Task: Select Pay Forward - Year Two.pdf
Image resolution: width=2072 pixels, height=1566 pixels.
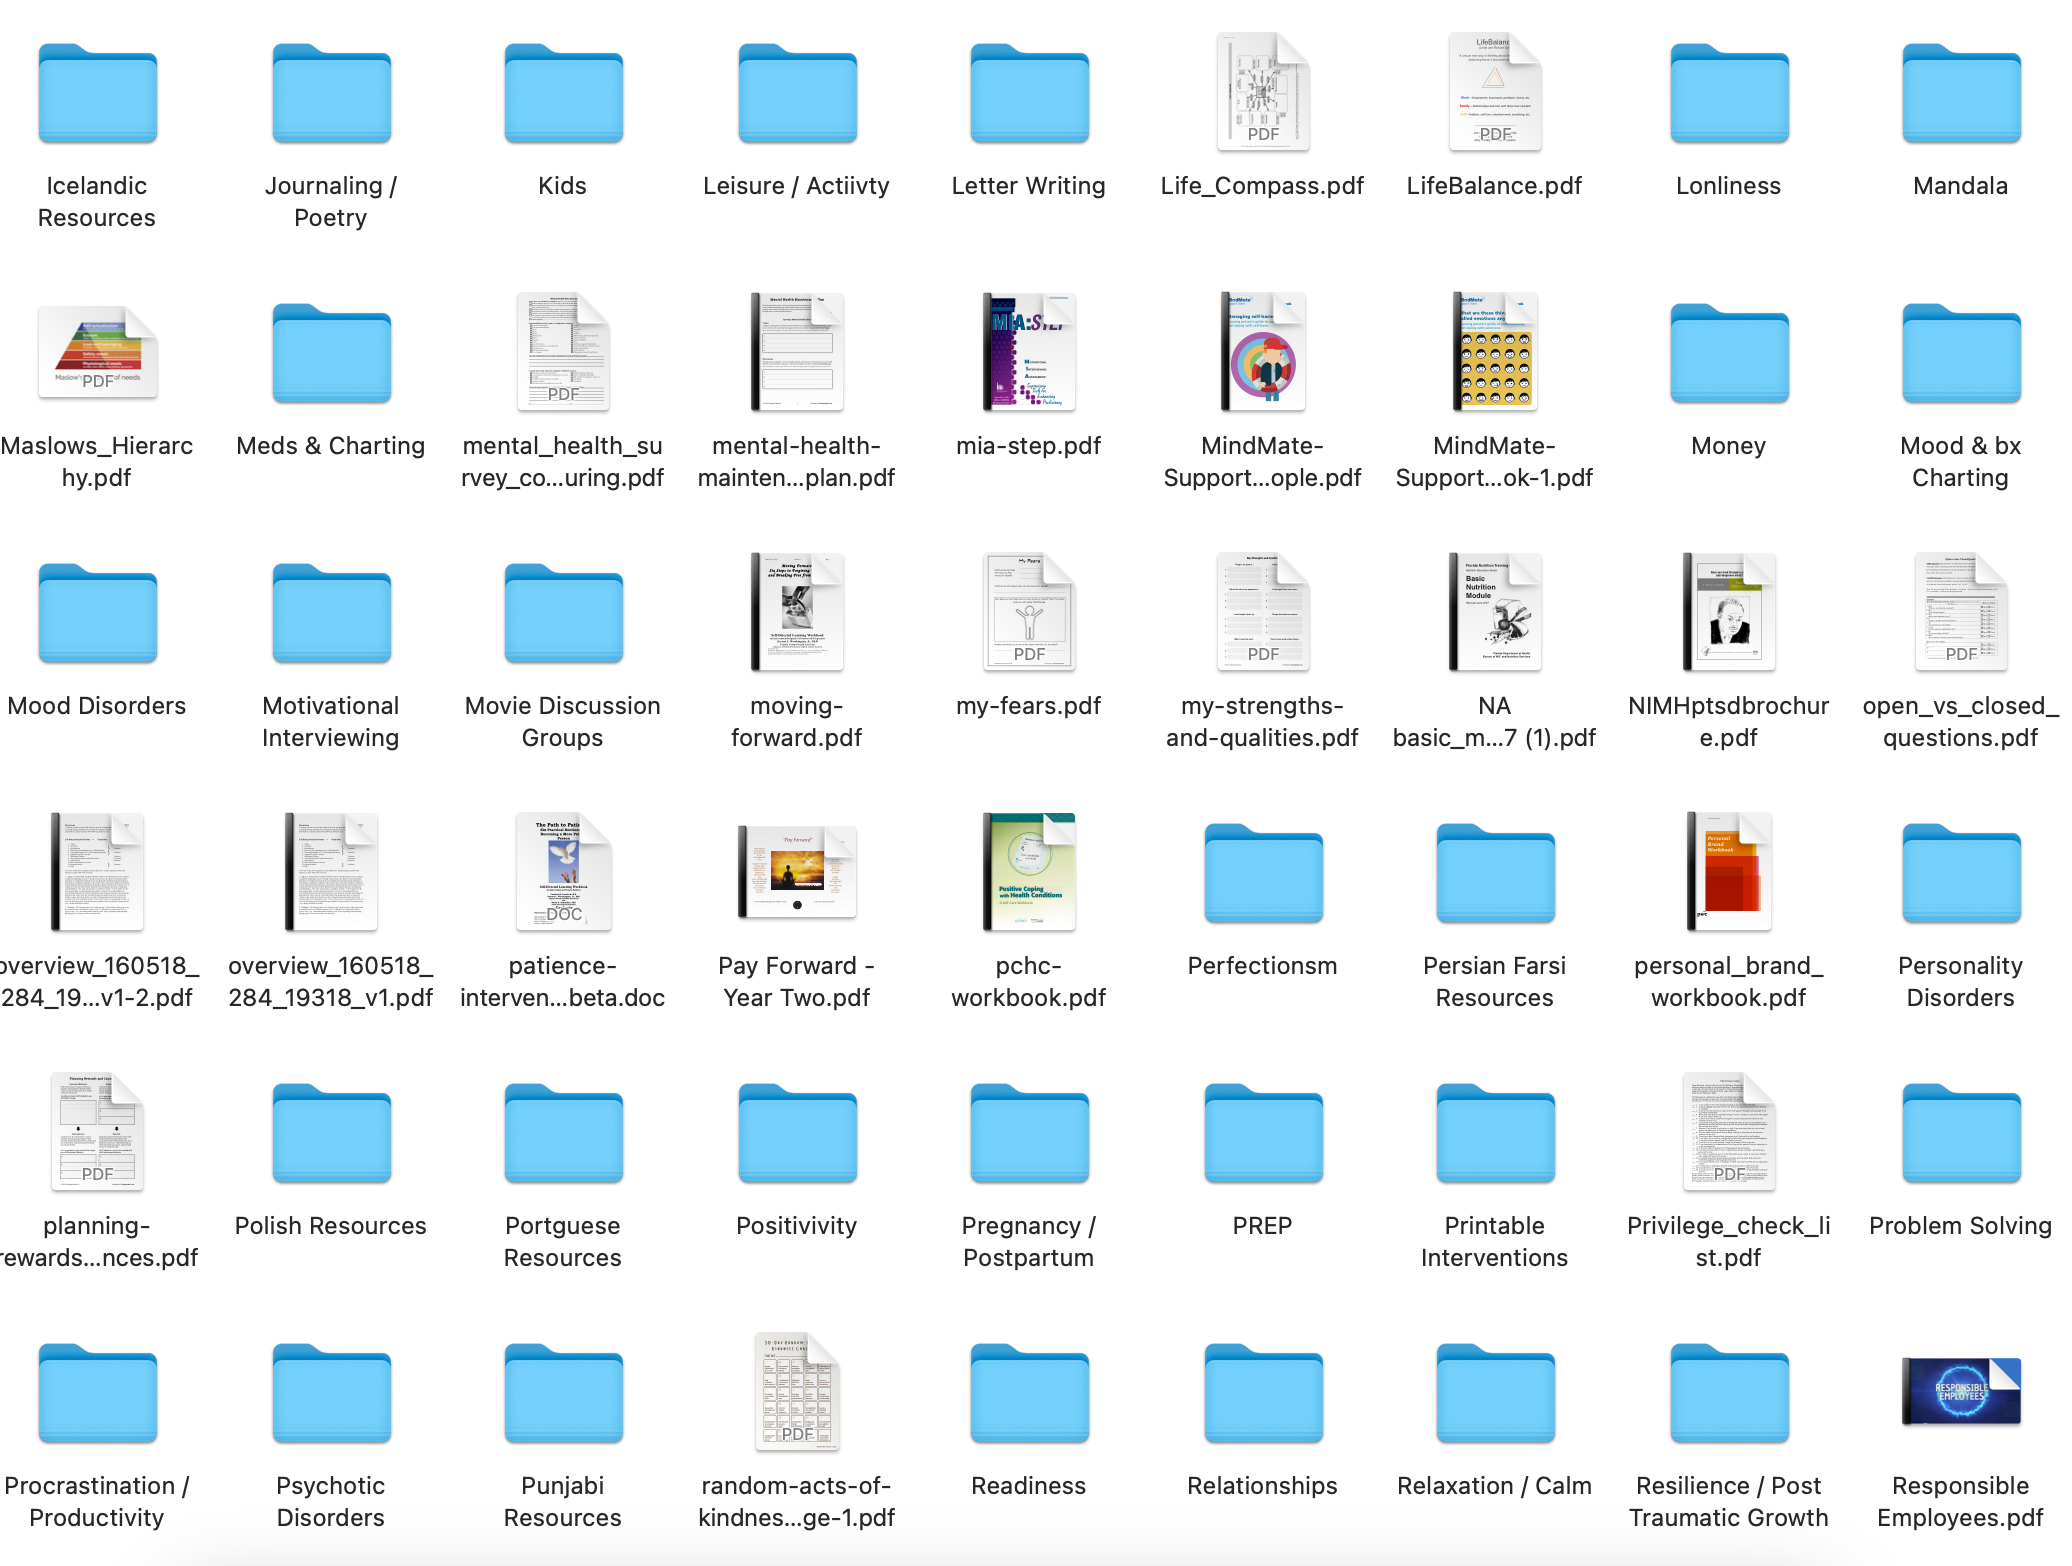Action: (797, 872)
